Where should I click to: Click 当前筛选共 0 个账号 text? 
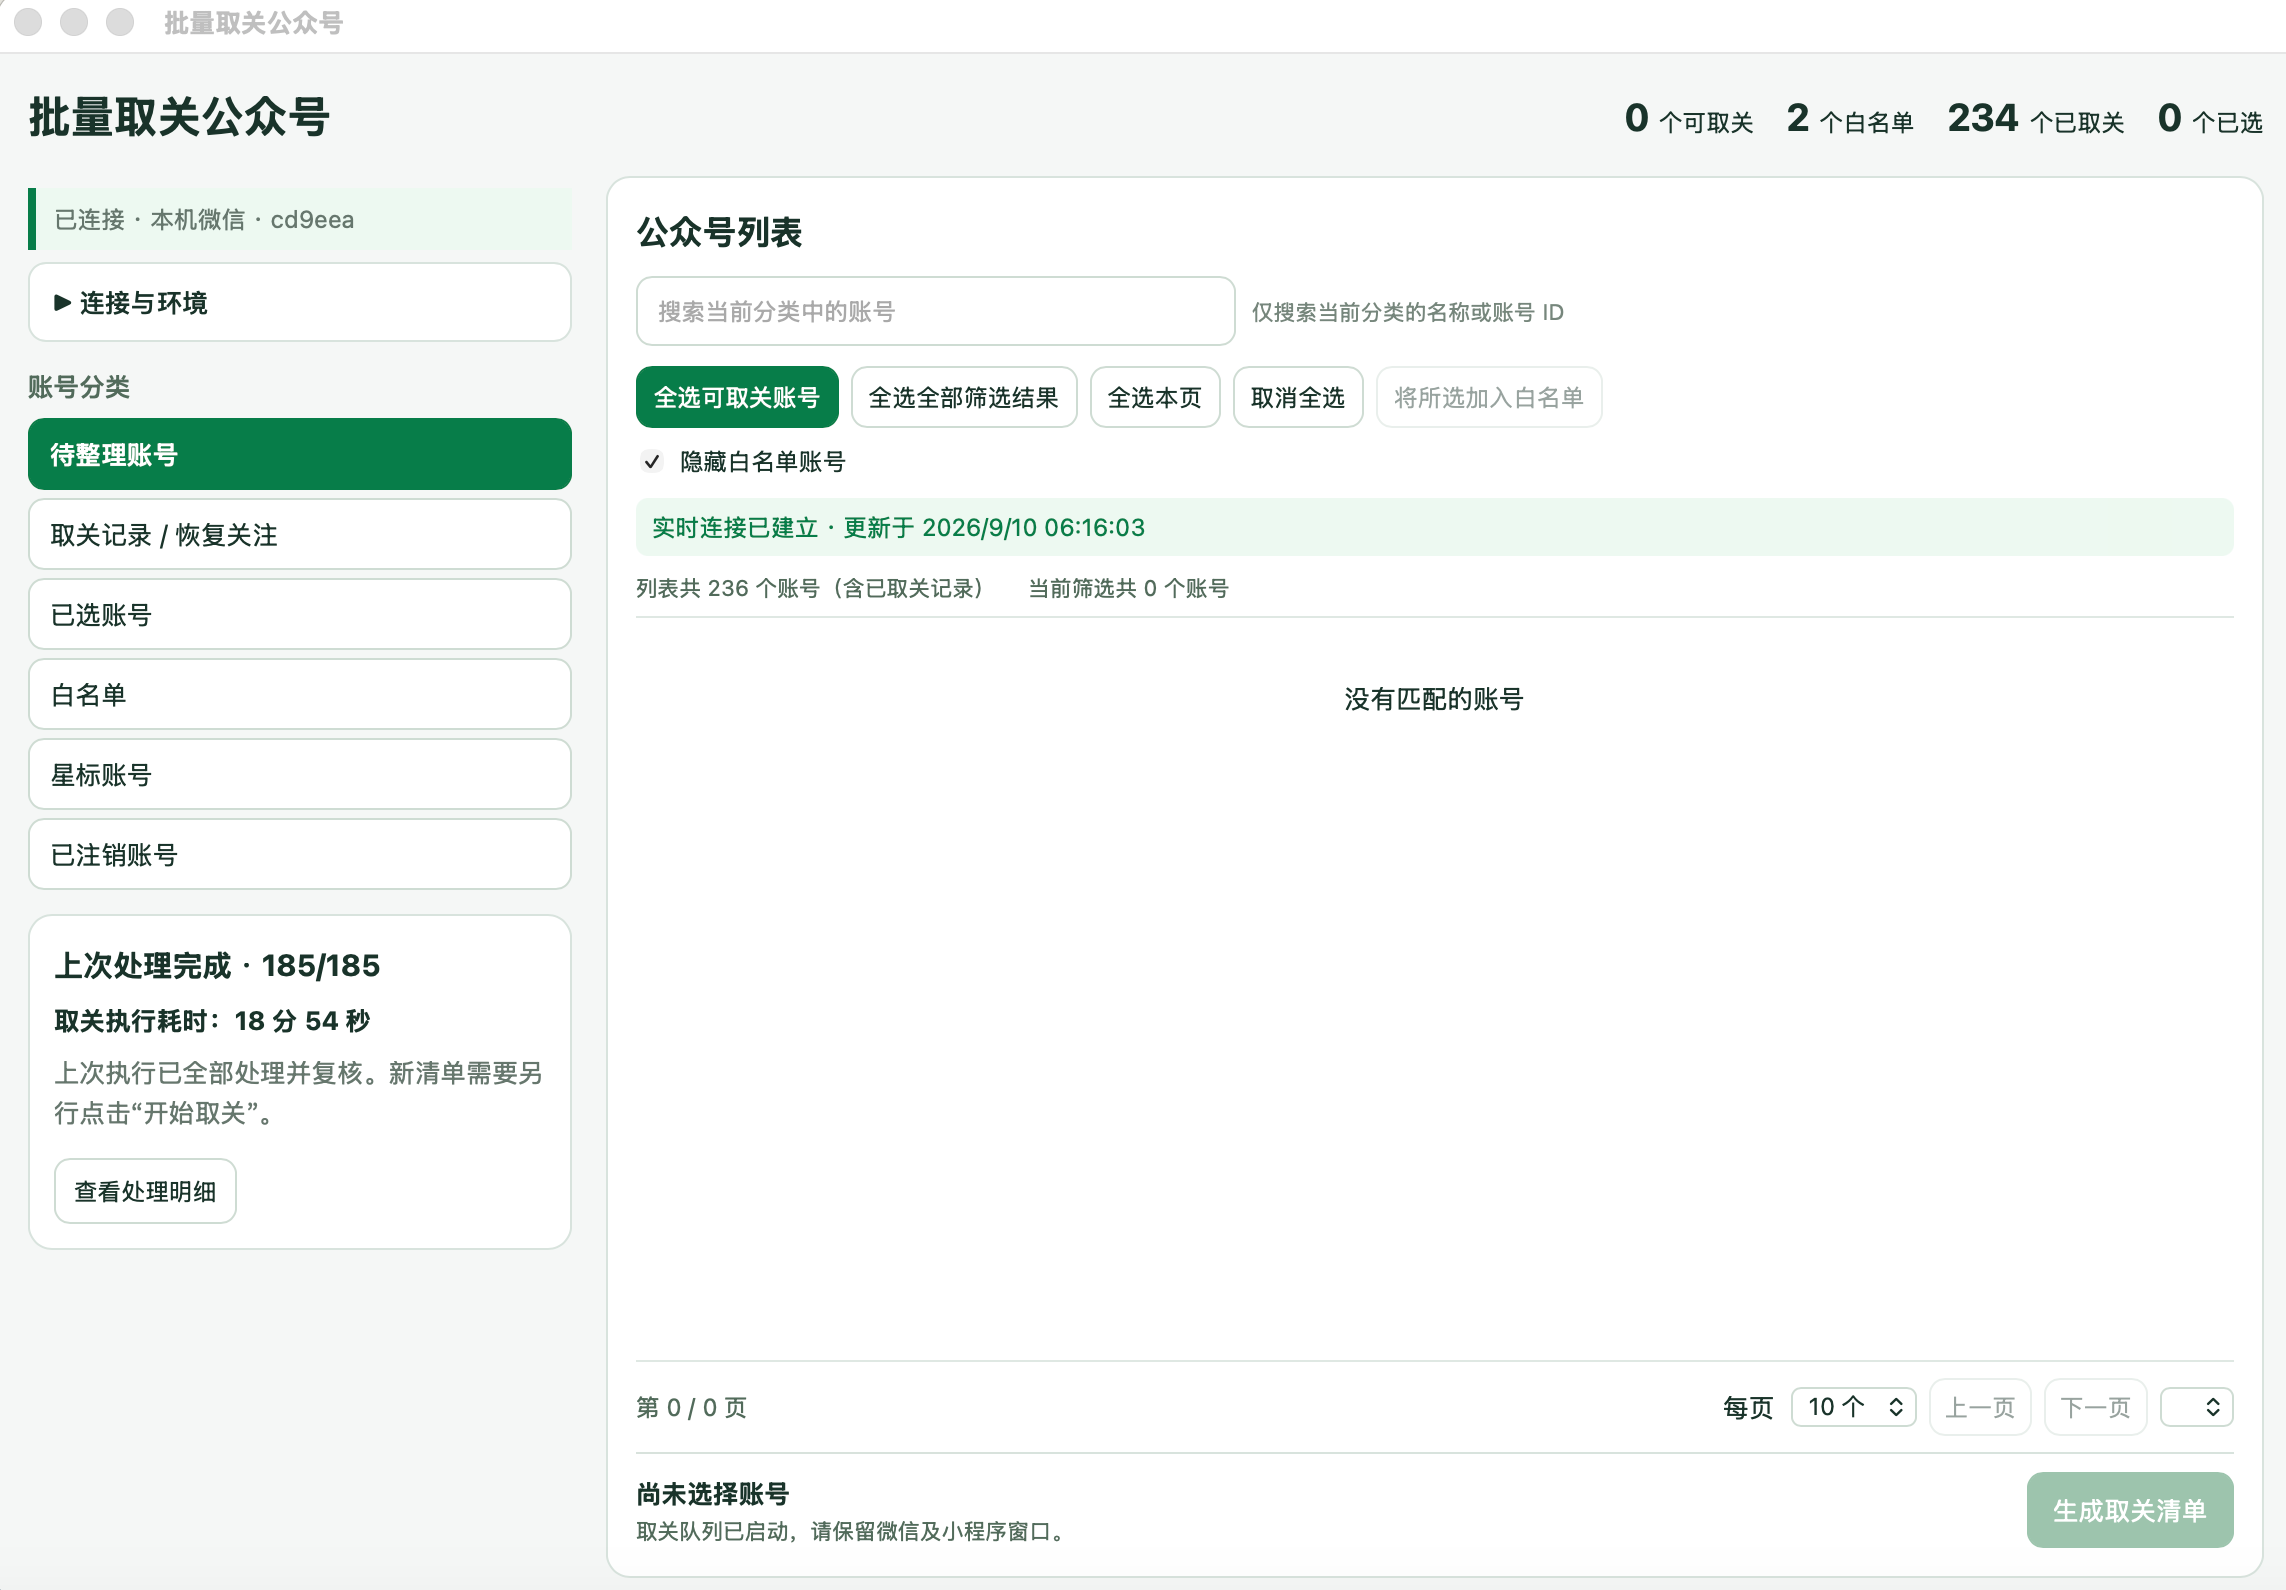[1129, 588]
